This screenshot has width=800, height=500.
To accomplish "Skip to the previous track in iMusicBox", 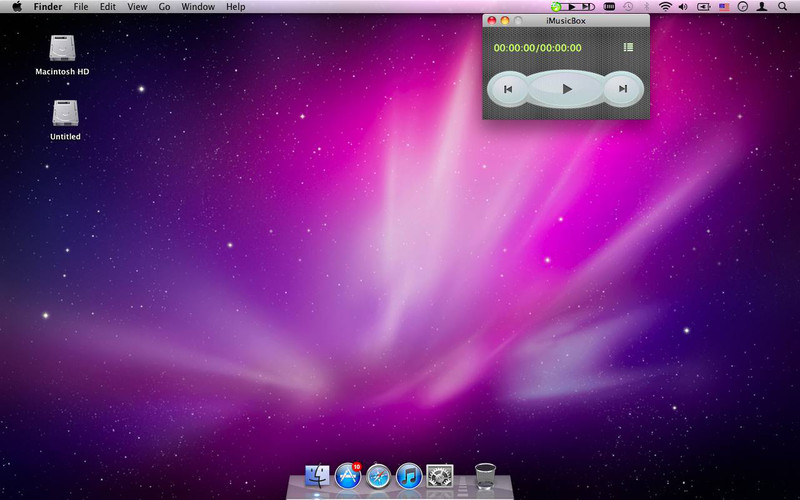I will click(508, 89).
